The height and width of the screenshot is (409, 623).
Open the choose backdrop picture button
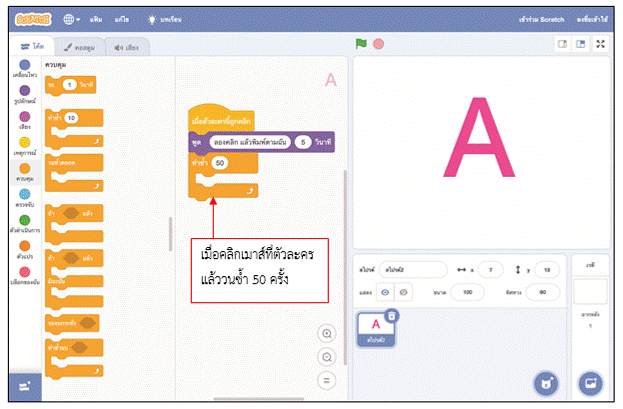(590, 382)
